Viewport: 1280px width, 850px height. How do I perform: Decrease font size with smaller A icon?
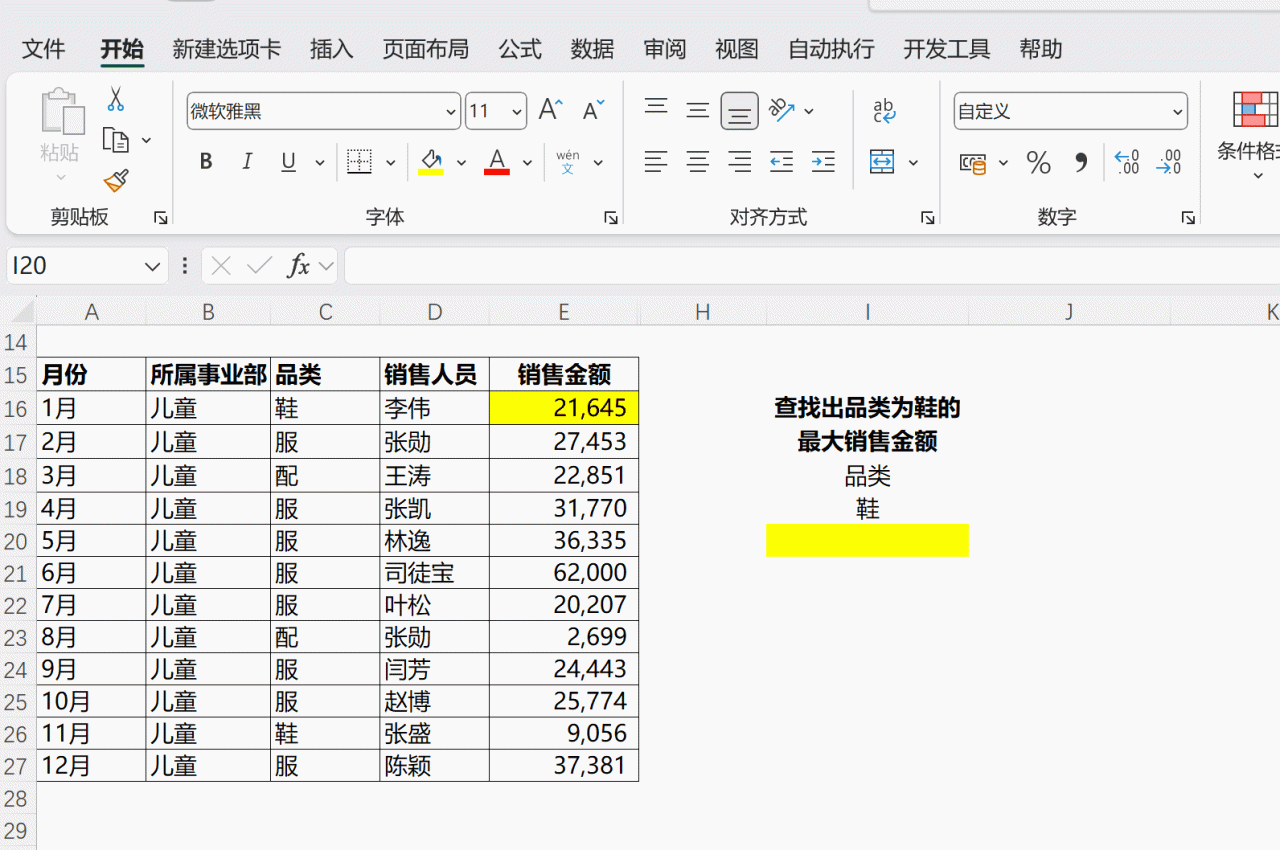(593, 110)
